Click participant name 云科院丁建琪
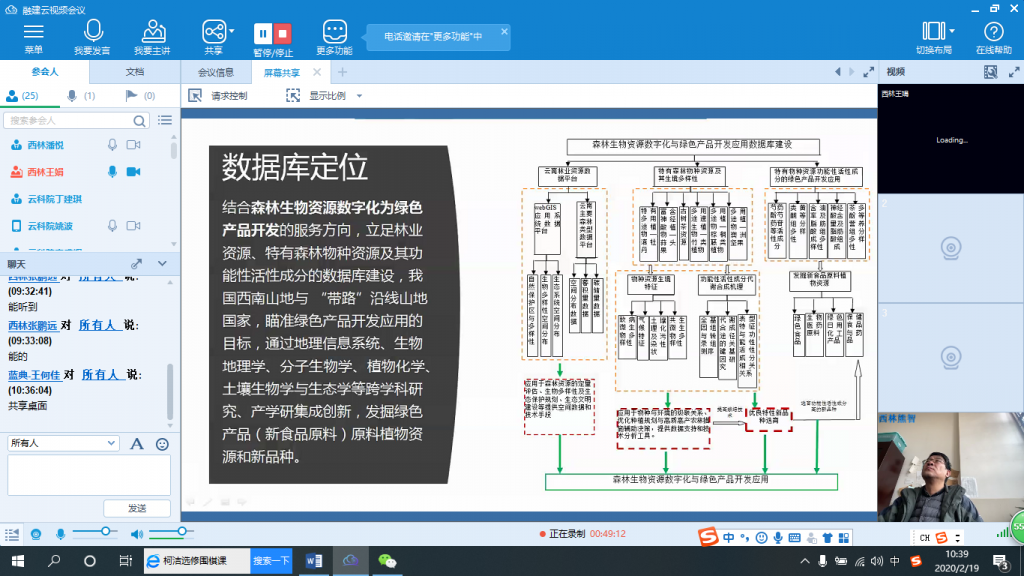 pyautogui.click(x=55, y=199)
